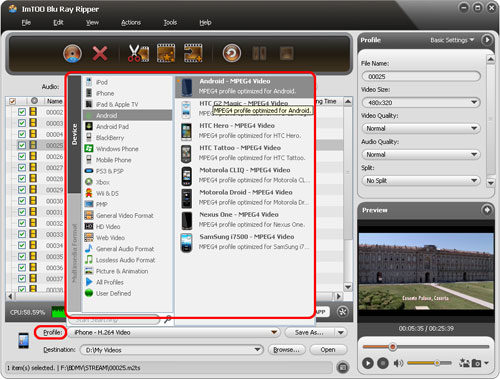Open the Actions menu

(x=131, y=22)
